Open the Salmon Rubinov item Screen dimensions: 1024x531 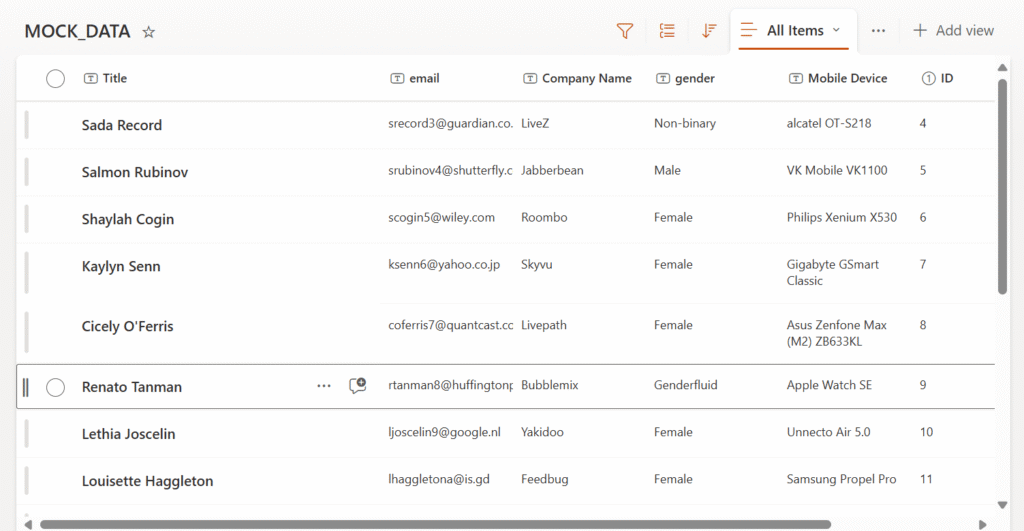(x=135, y=172)
